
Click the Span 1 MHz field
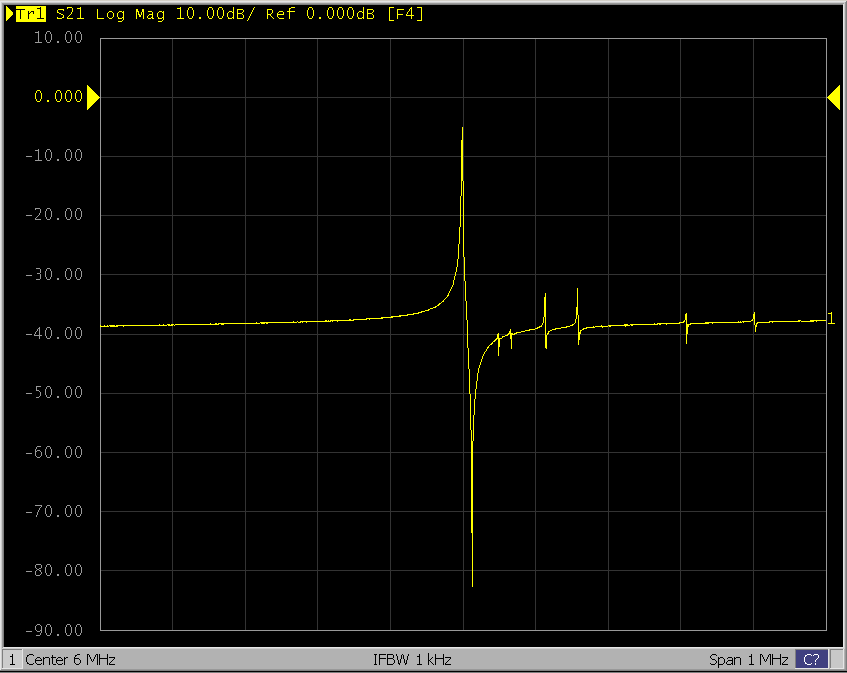coord(750,660)
